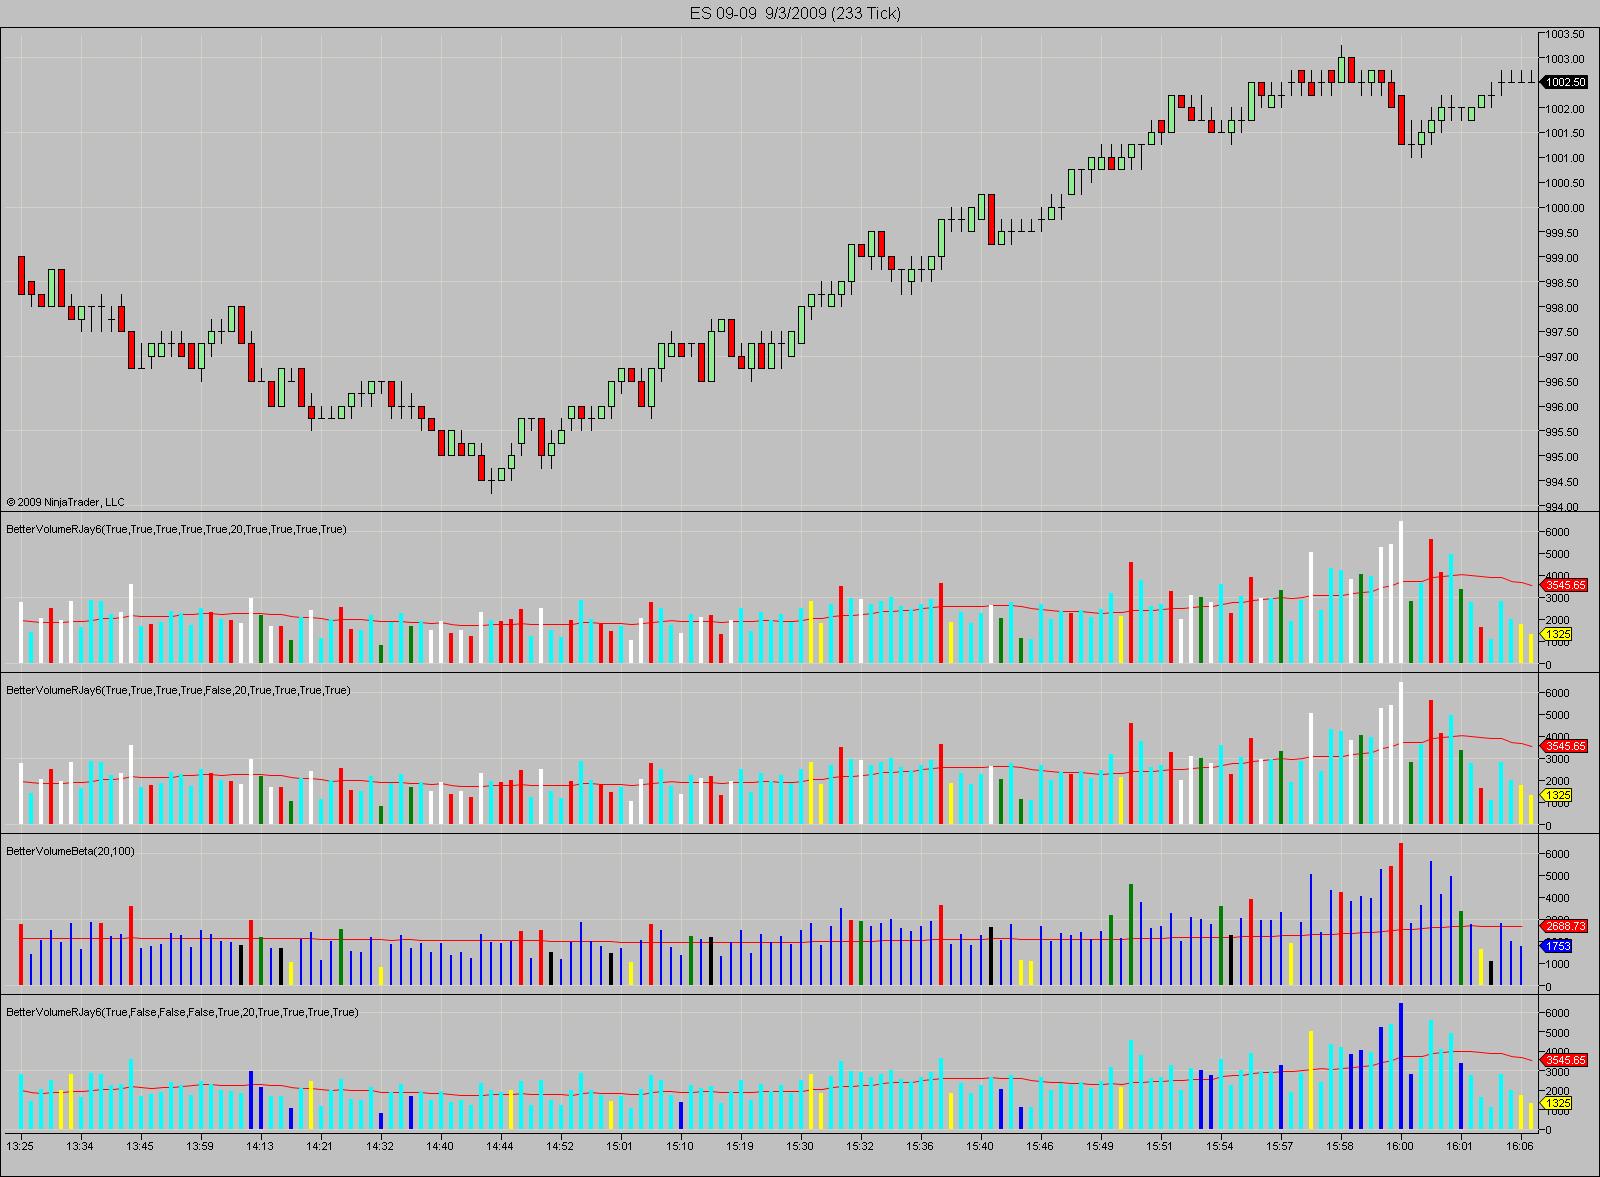Click the 1001.50 price axis label
Viewport: 1600px width, 1177px height.
[1565, 133]
